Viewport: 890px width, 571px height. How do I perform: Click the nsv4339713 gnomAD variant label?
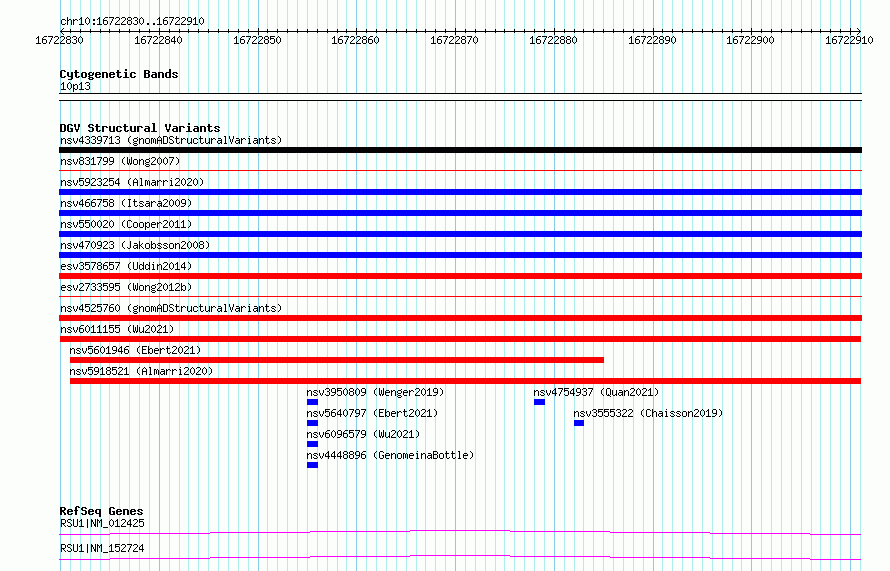[x=171, y=140]
